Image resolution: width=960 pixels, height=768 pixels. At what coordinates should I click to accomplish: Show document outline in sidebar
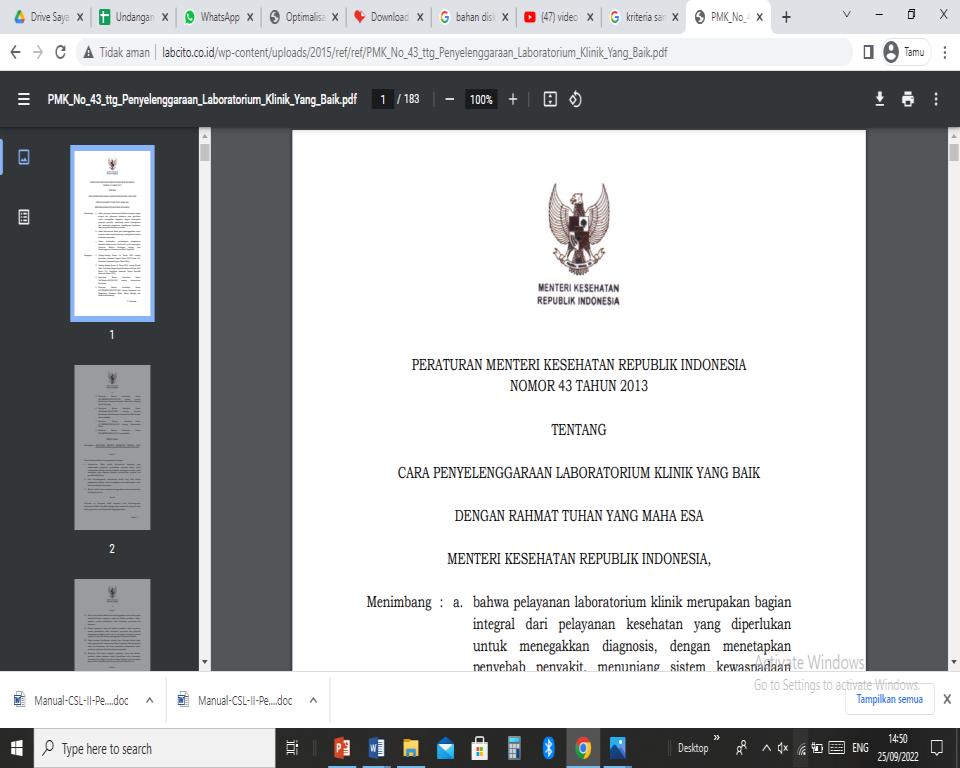(24, 217)
